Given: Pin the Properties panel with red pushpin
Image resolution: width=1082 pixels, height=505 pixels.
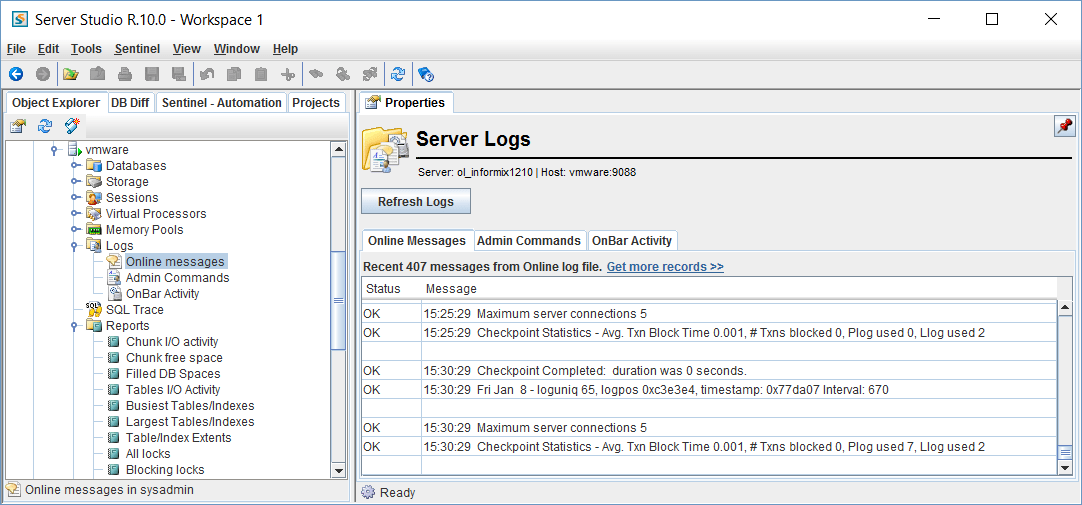Looking at the screenshot, I should tap(1064, 126).
